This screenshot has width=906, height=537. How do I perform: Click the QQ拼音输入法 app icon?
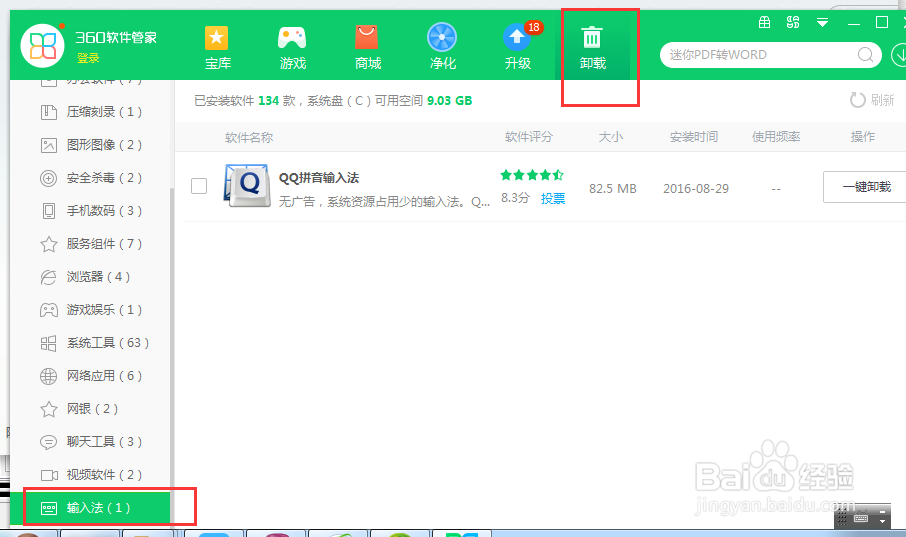(247, 186)
